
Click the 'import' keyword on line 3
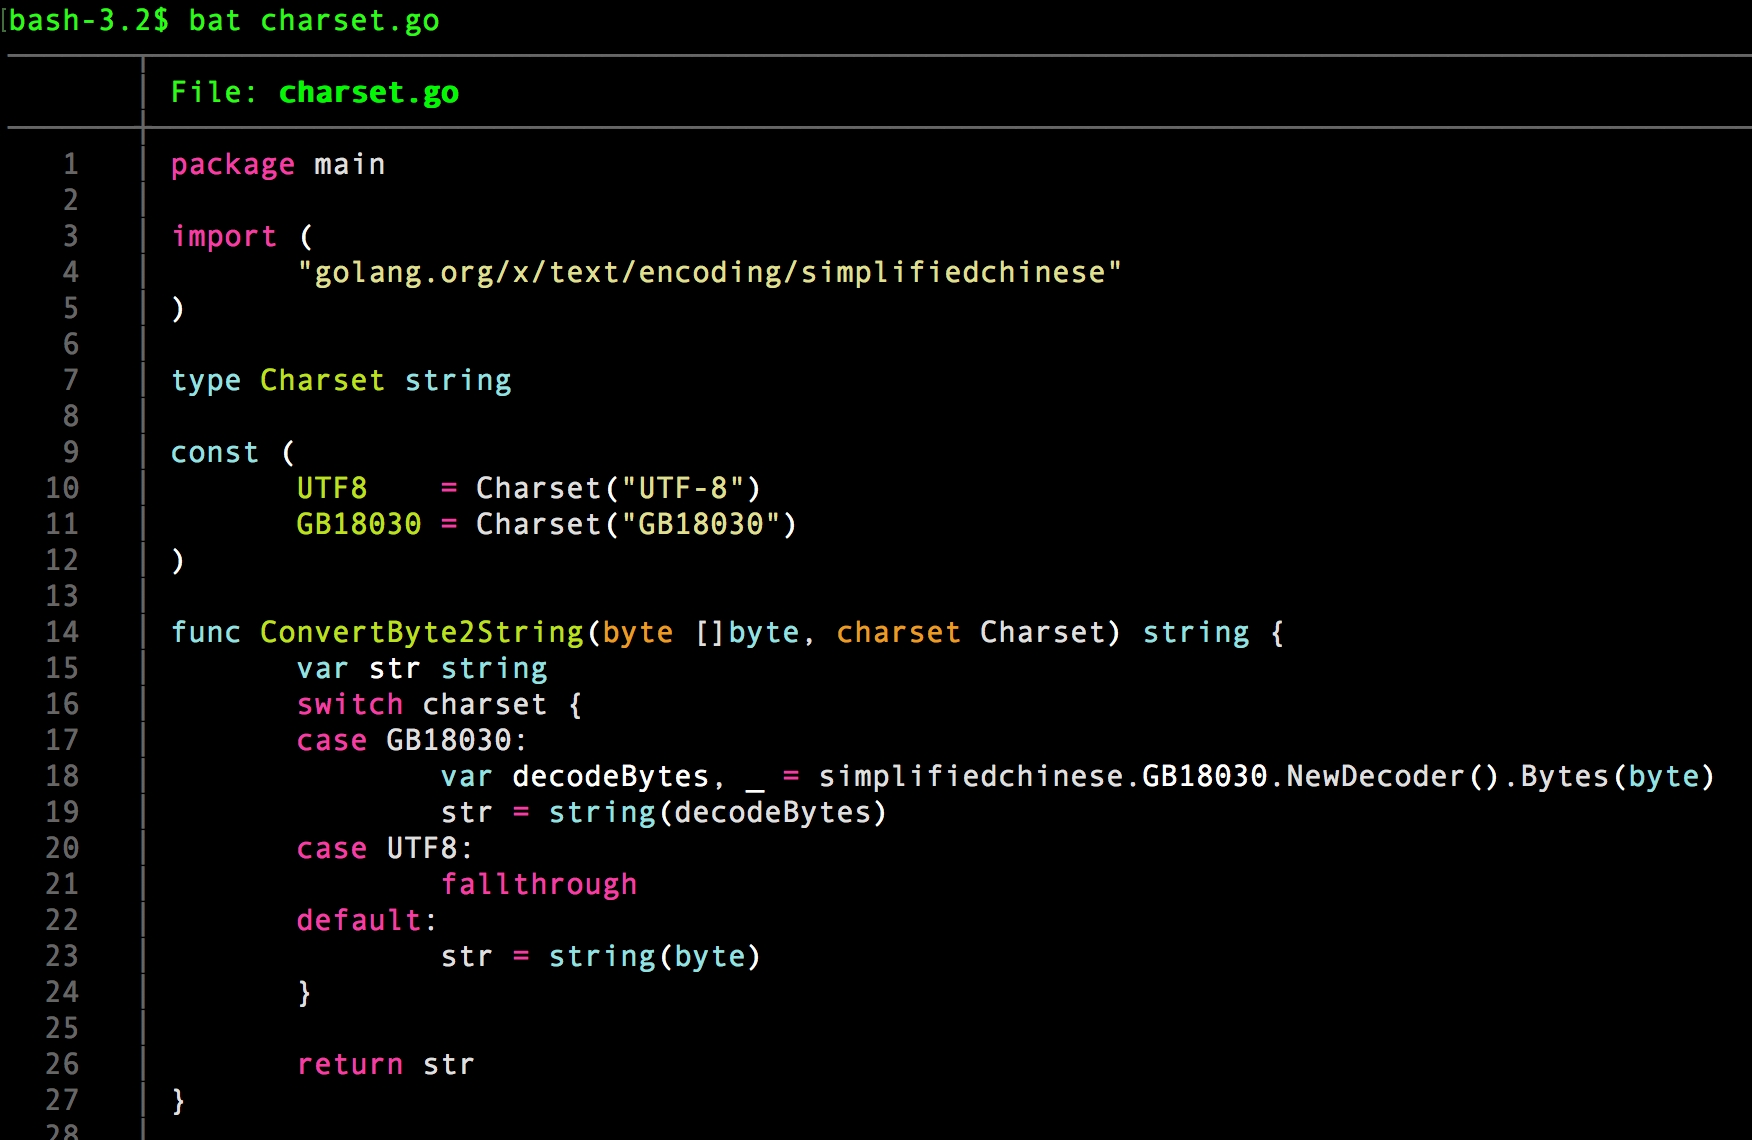(x=223, y=237)
